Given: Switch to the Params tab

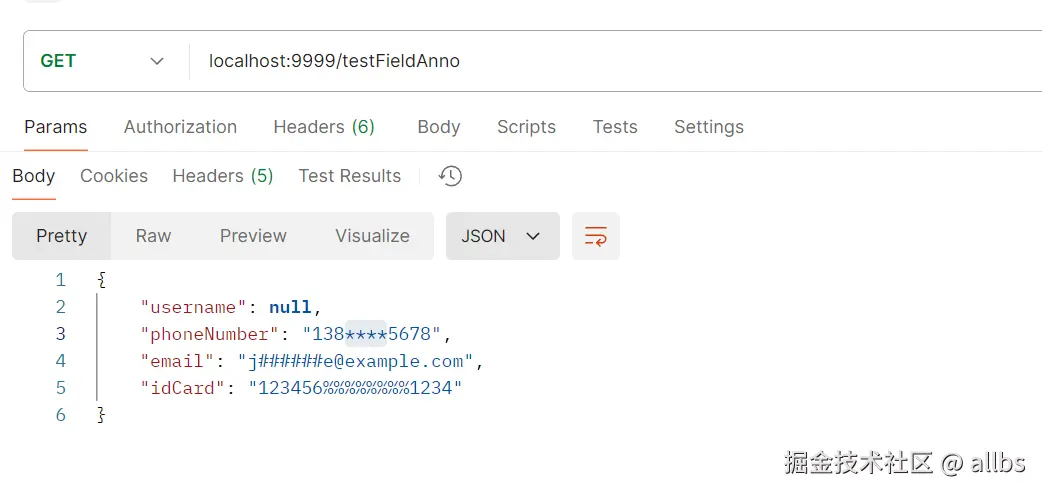Looking at the screenshot, I should (56, 127).
